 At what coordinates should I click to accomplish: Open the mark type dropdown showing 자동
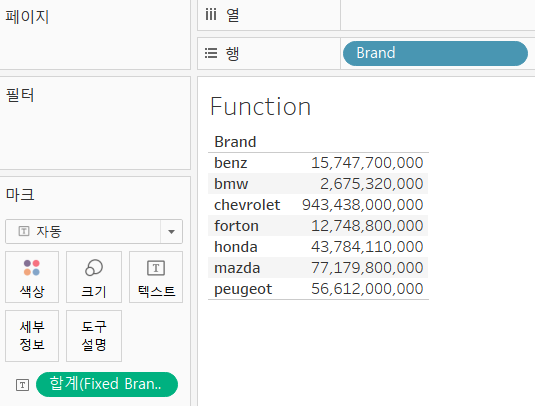click(94, 232)
